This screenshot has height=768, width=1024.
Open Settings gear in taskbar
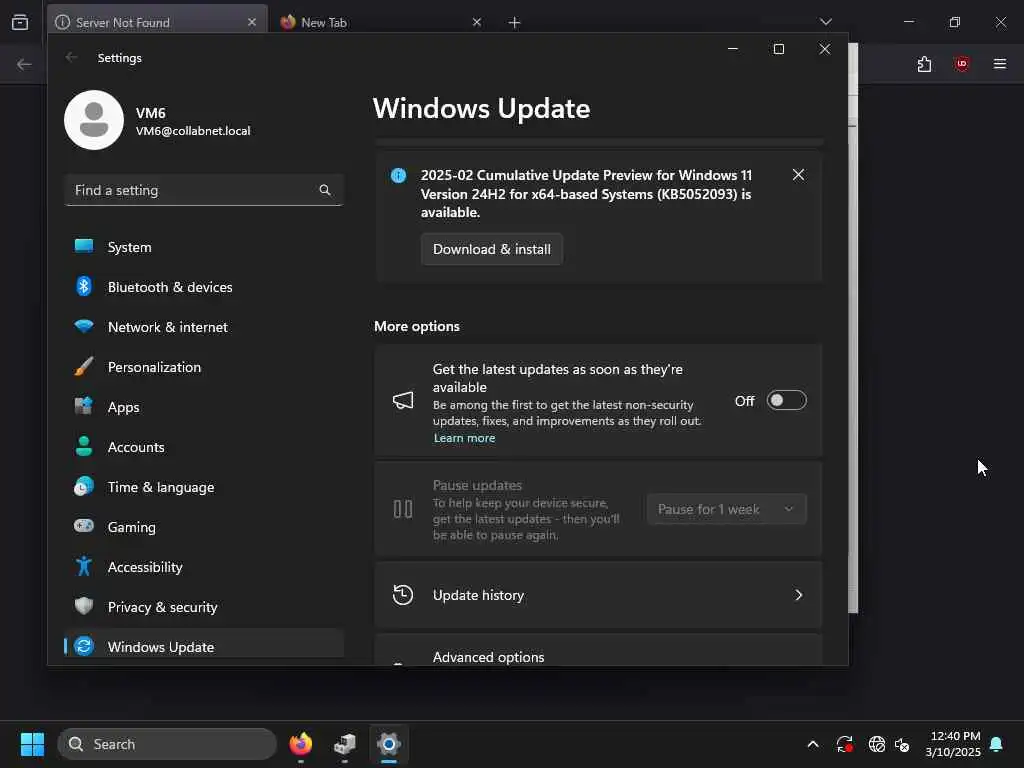coord(389,744)
